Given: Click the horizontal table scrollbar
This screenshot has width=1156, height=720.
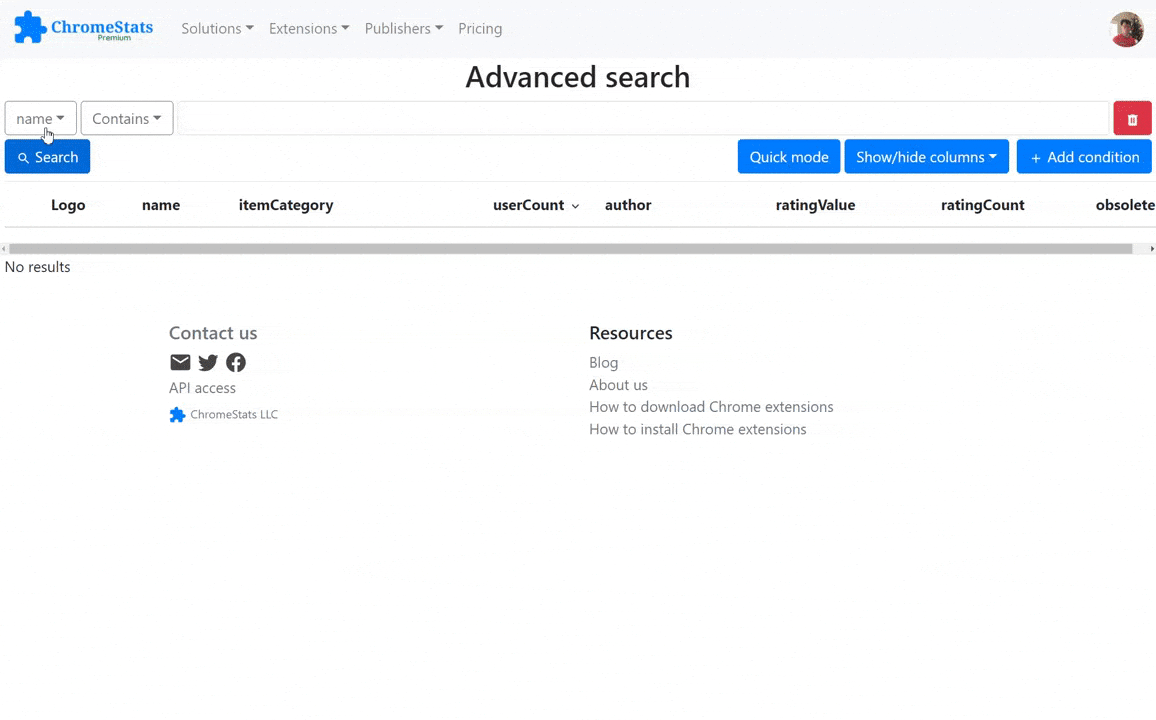Looking at the screenshot, I should pyautogui.click(x=571, y=249).
